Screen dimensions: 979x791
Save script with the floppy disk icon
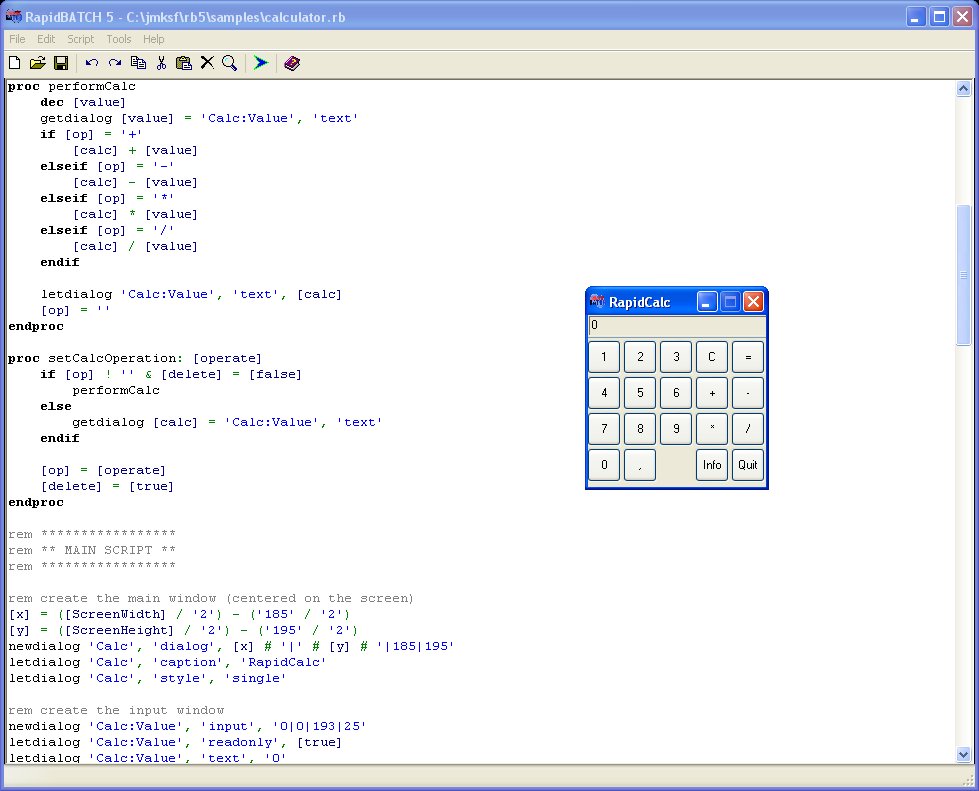tap(61, 63)
